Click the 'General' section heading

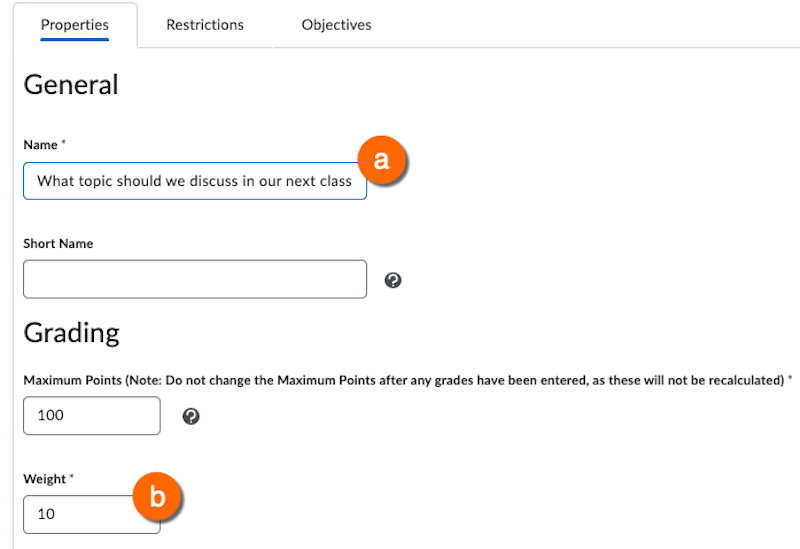[71, 85]
